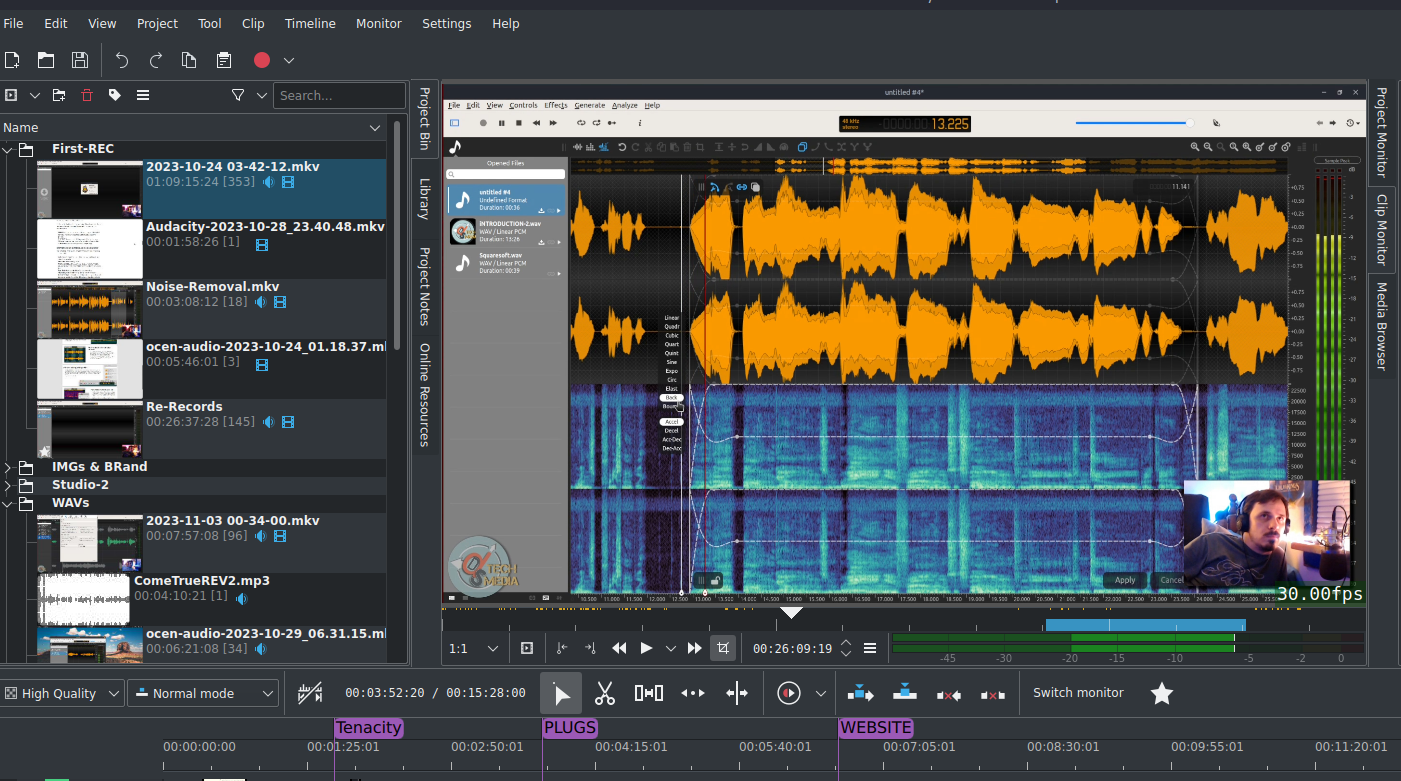Toggle video icon on Noise-Removal.mkv row
This screenshot has height=781, width=1401.
pyautogui.click(x=280, y=302)
